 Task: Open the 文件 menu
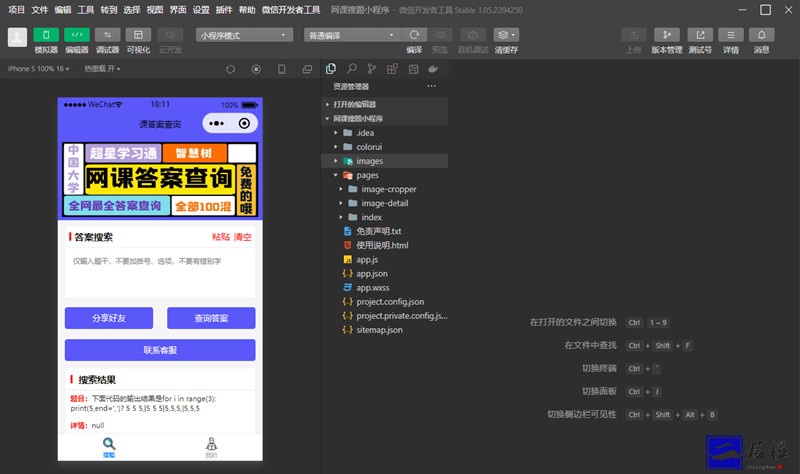tap(39, 10)
